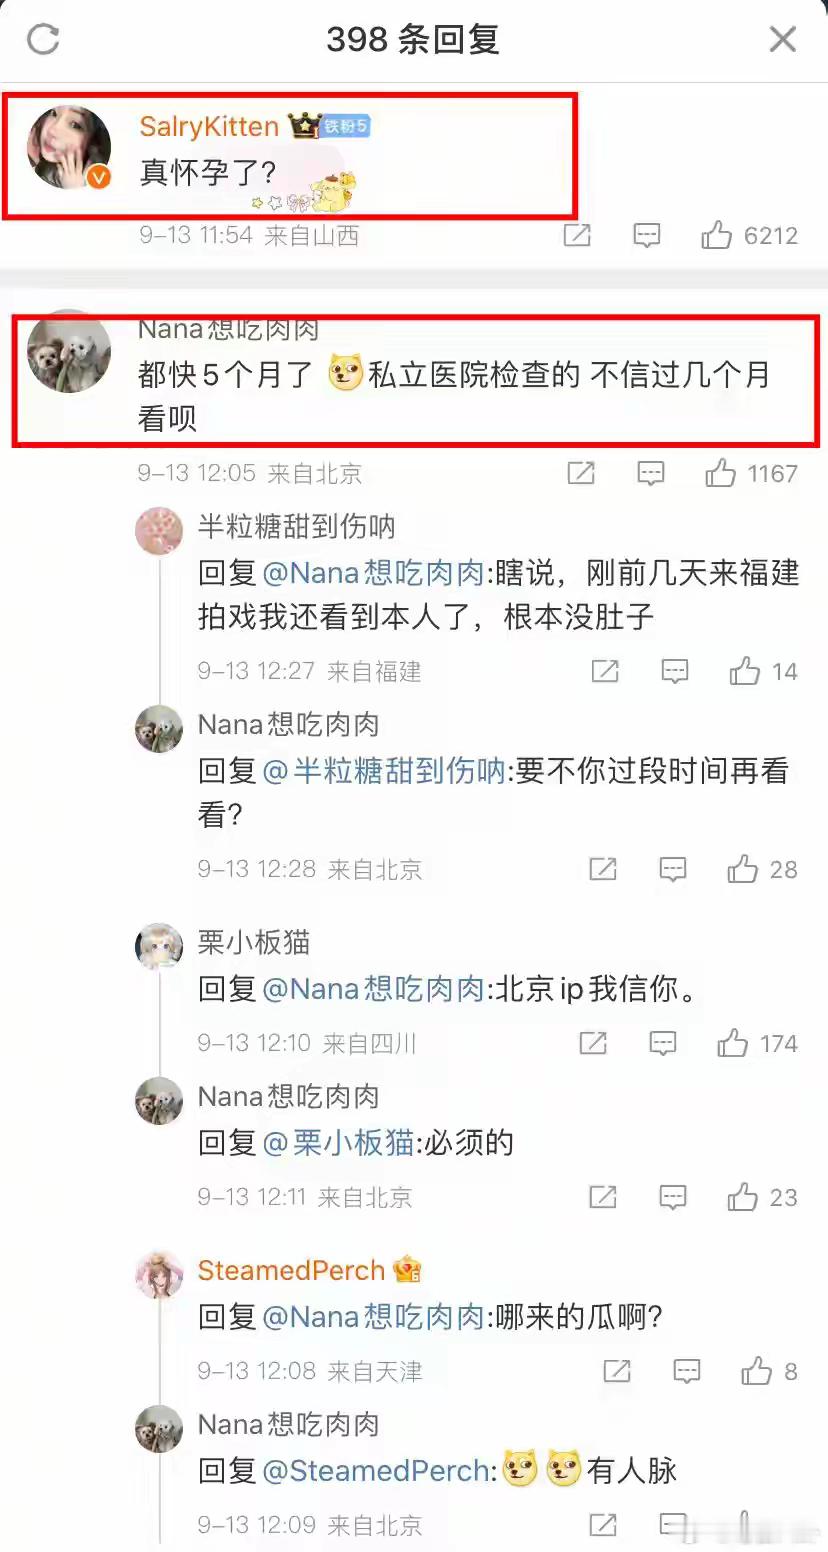Forward the comment posted at 12:11 from 北京
The width and height of the screenshot is (828, 1552).
[603, 1197]
